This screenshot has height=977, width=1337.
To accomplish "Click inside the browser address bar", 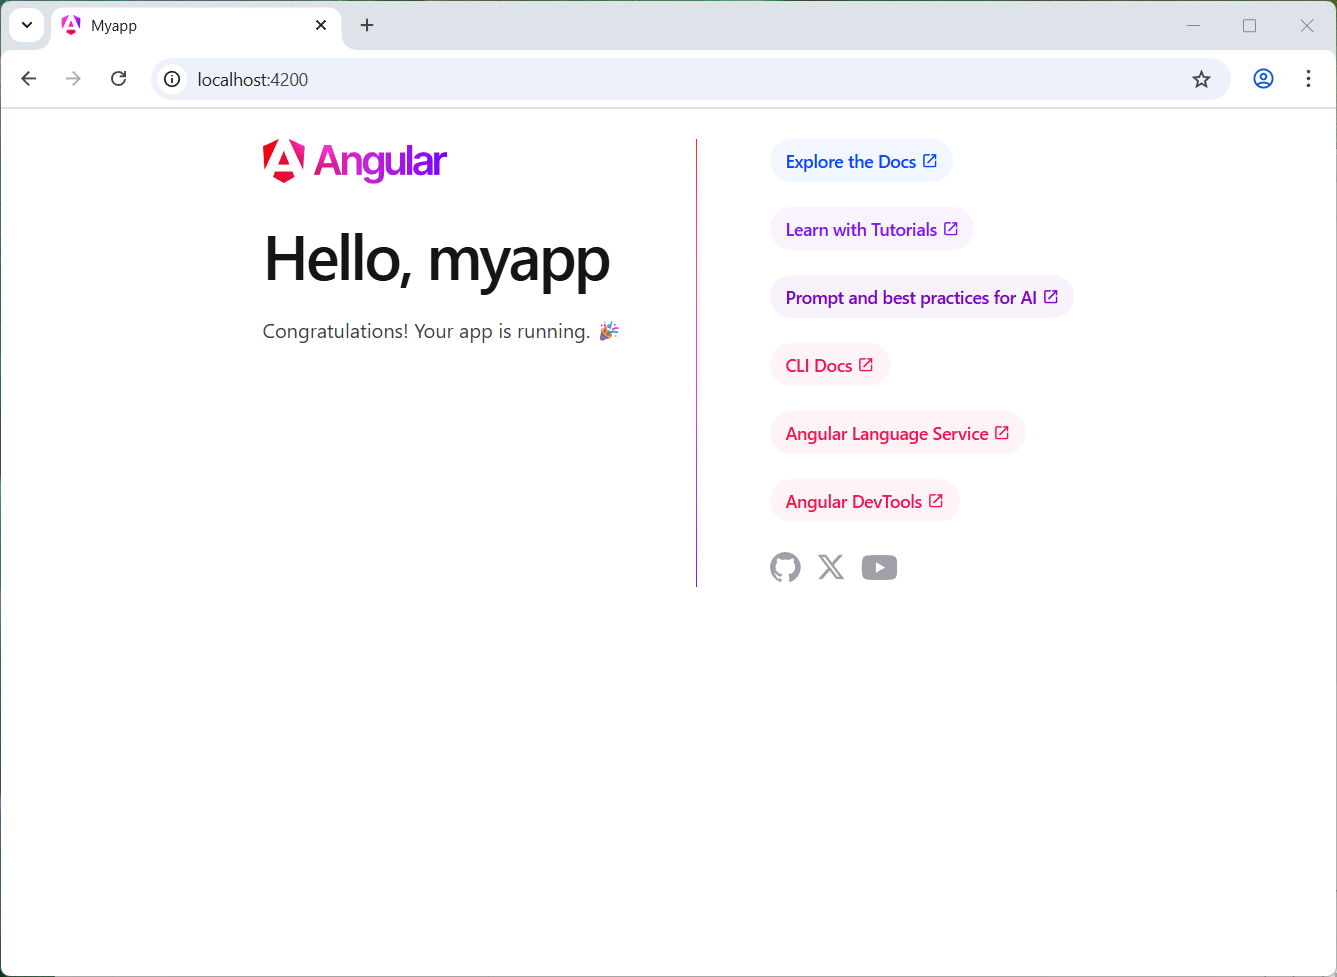I will pos(600,79).
